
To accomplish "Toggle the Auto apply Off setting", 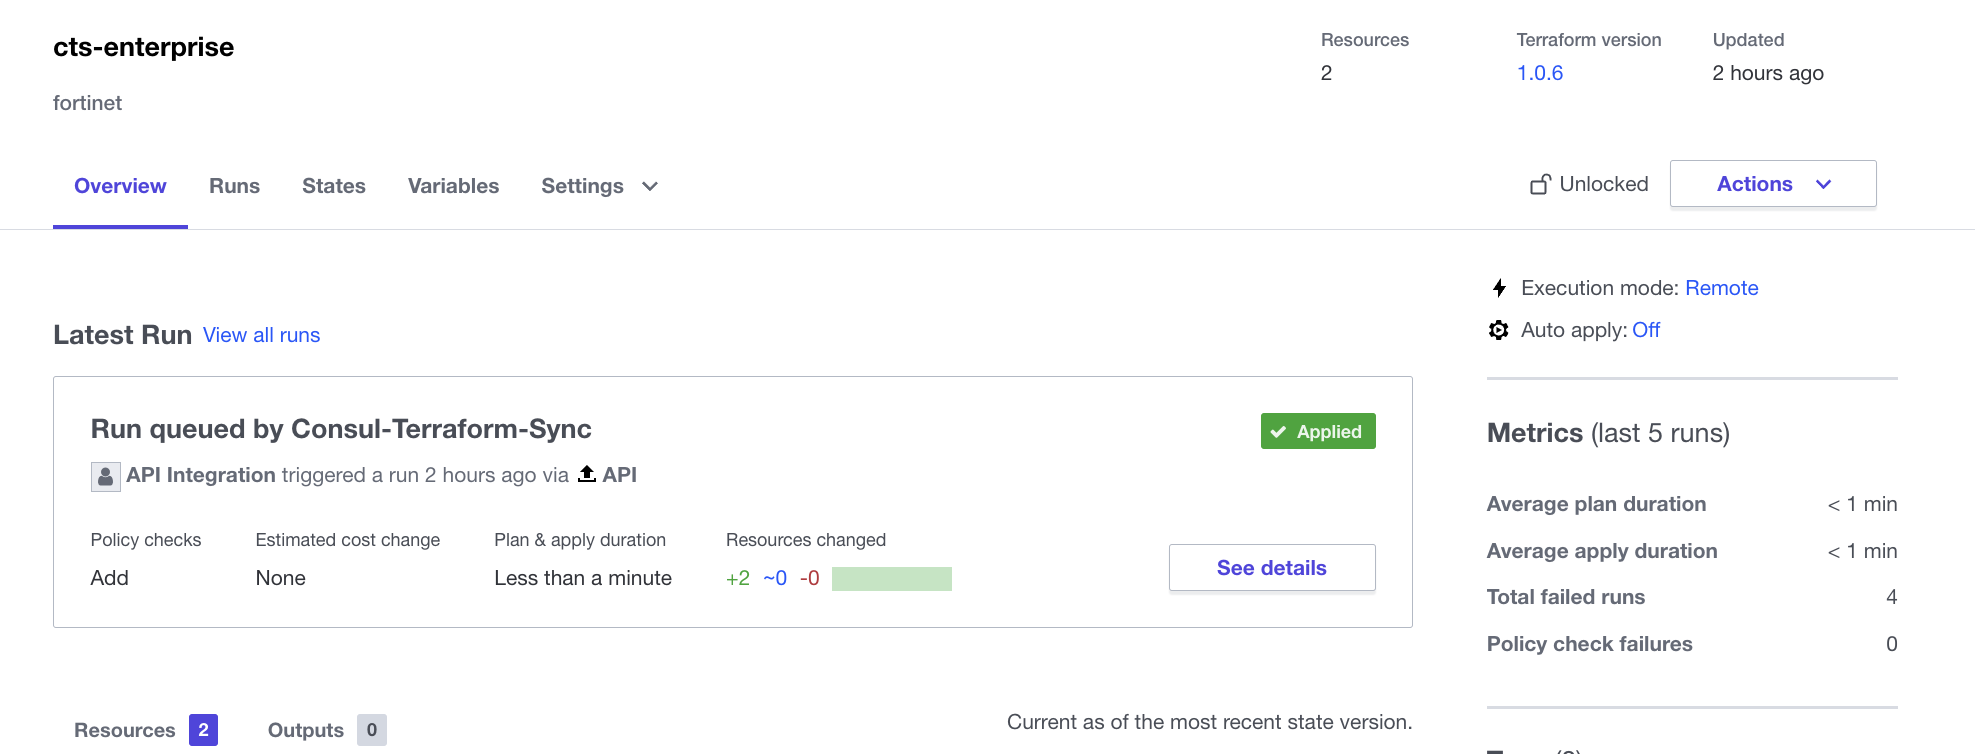I will [x=1645, y=330].
